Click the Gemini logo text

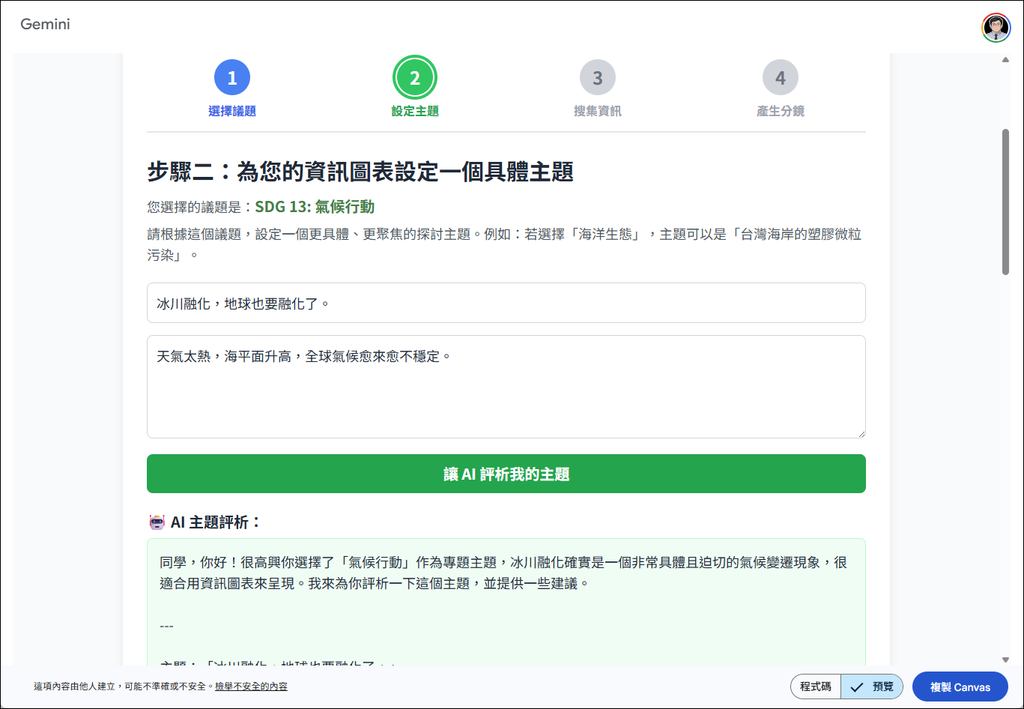click(45, 24)
